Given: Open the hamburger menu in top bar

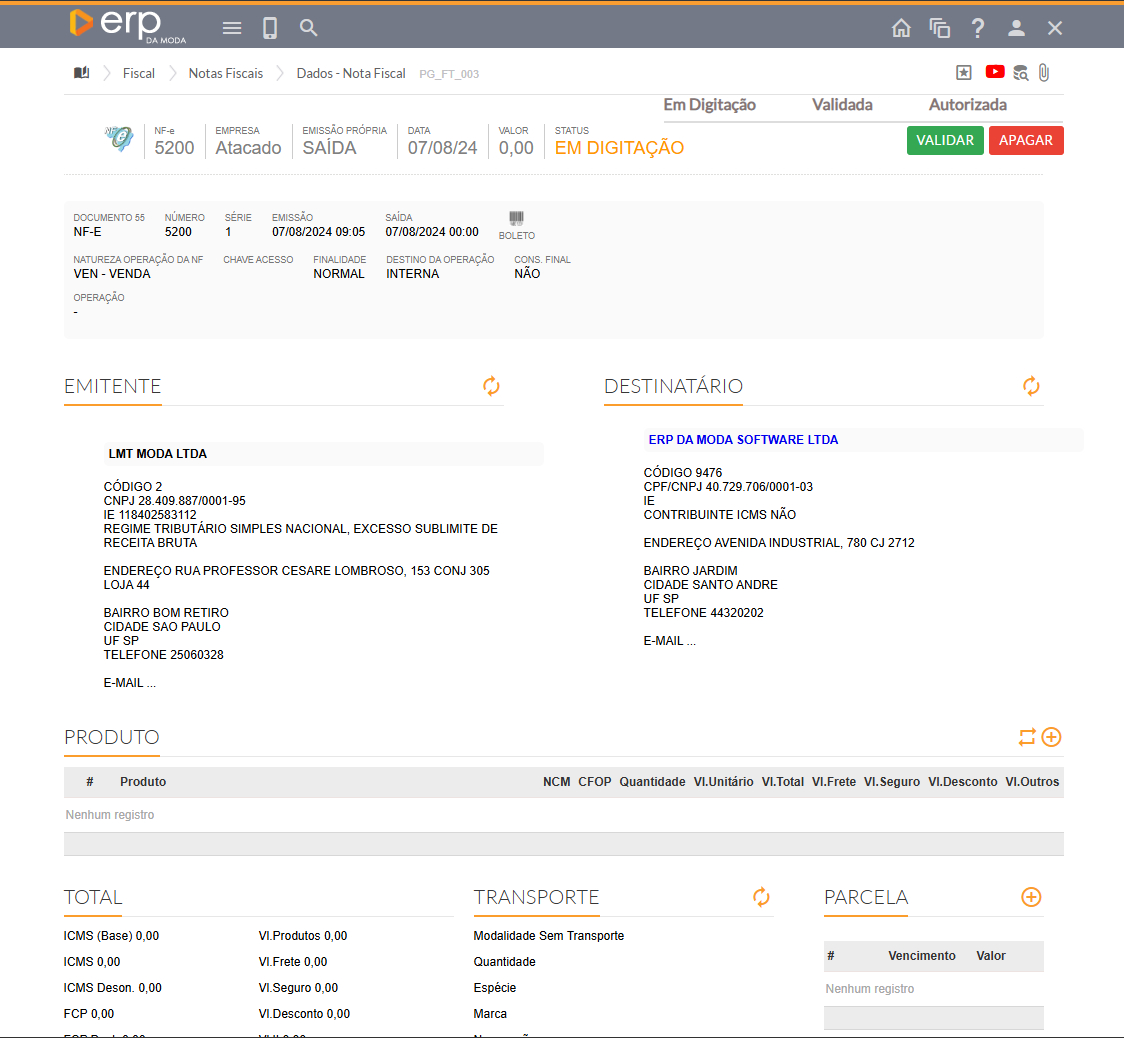Looking at the screenshot, I should point(232,28).
